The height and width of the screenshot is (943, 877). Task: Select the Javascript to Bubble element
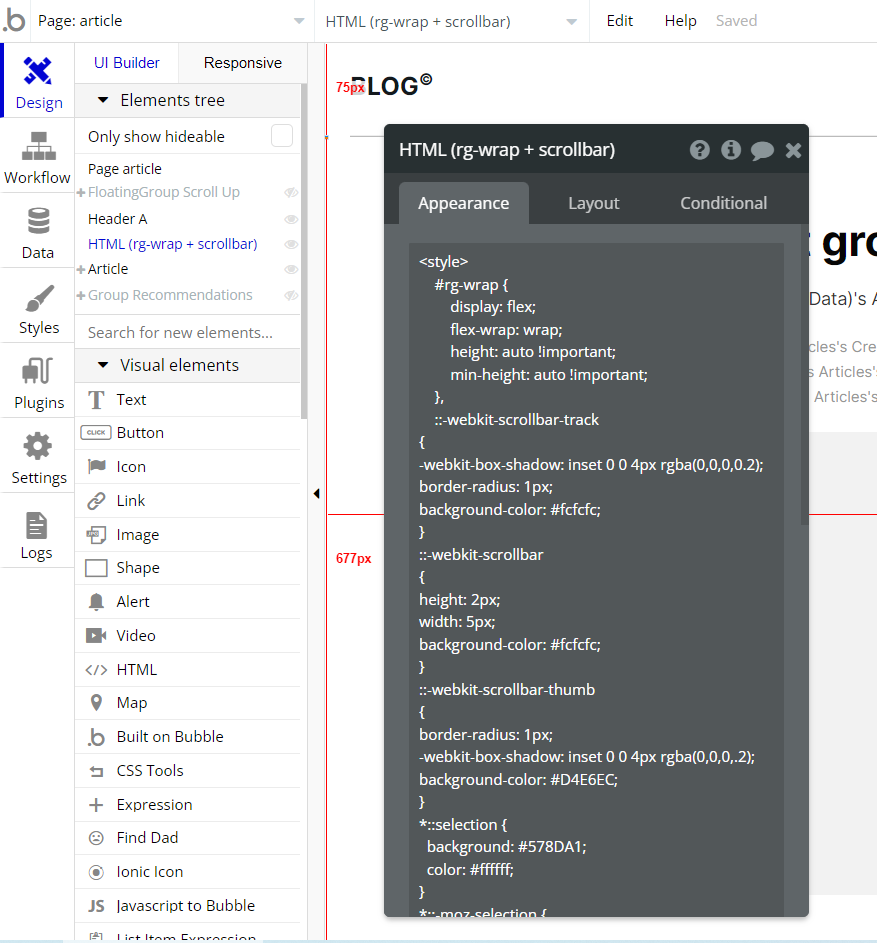click(188, 906)
